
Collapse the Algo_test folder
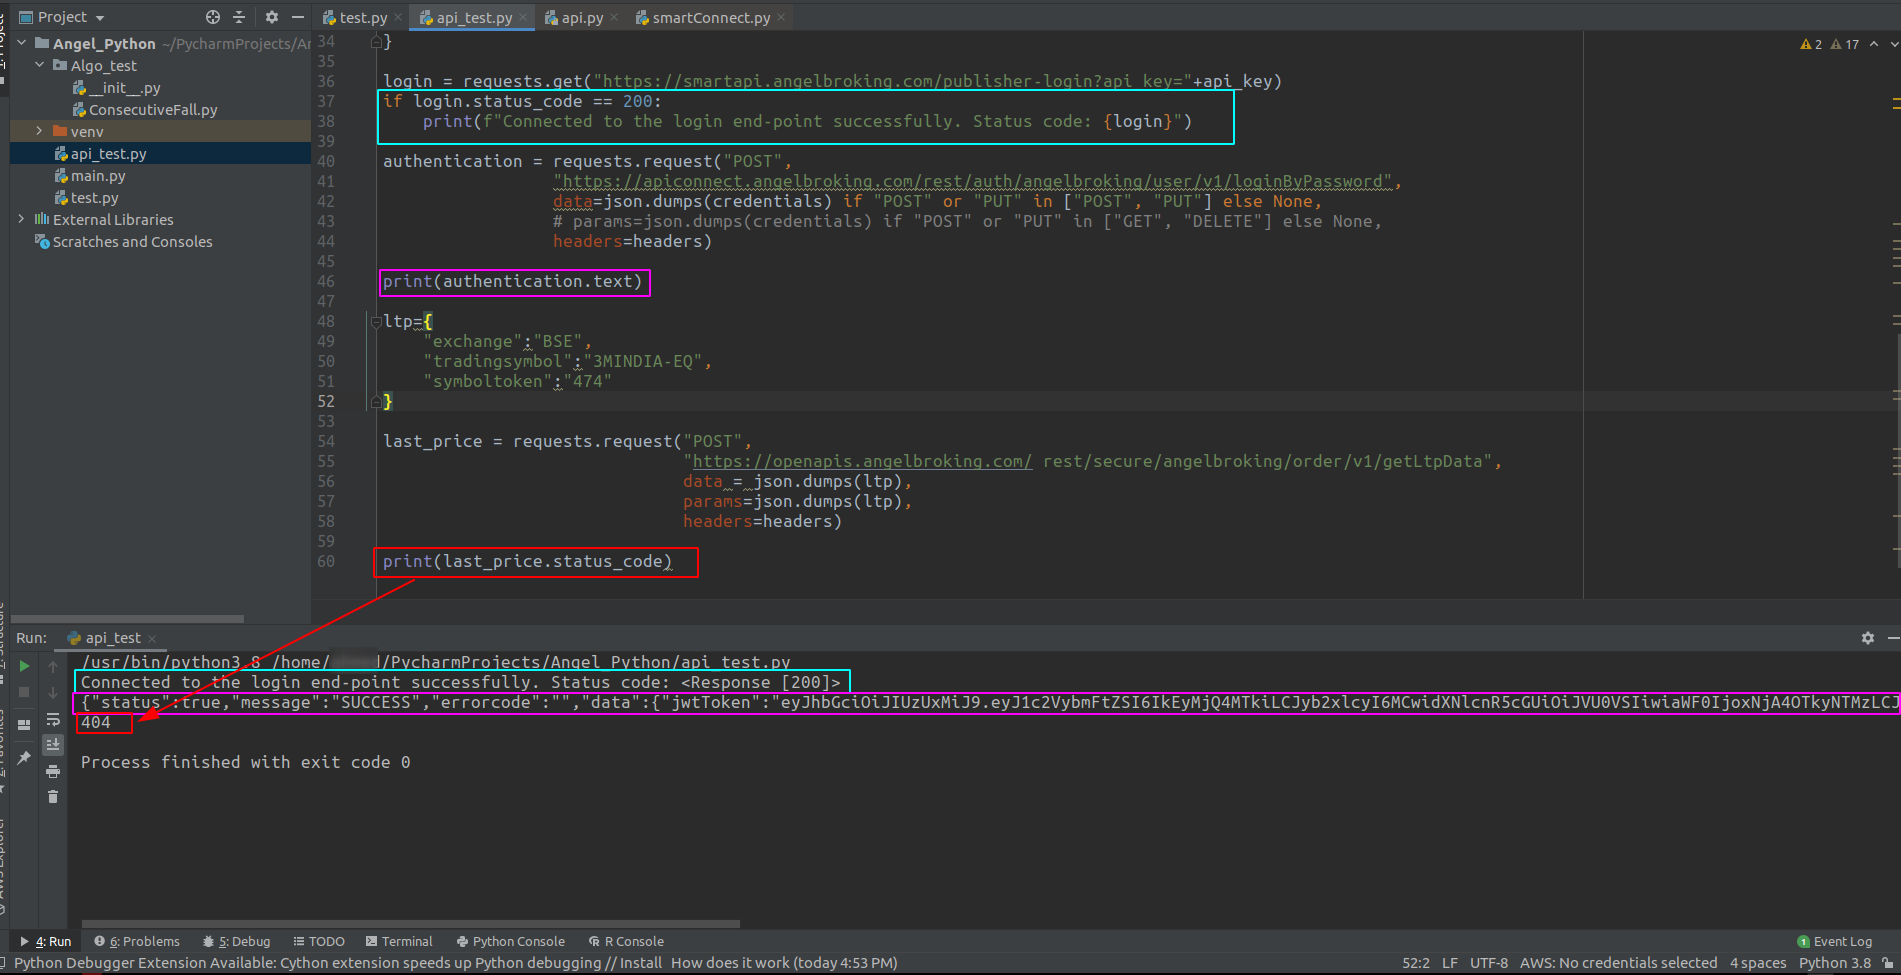tap(40, 65)
